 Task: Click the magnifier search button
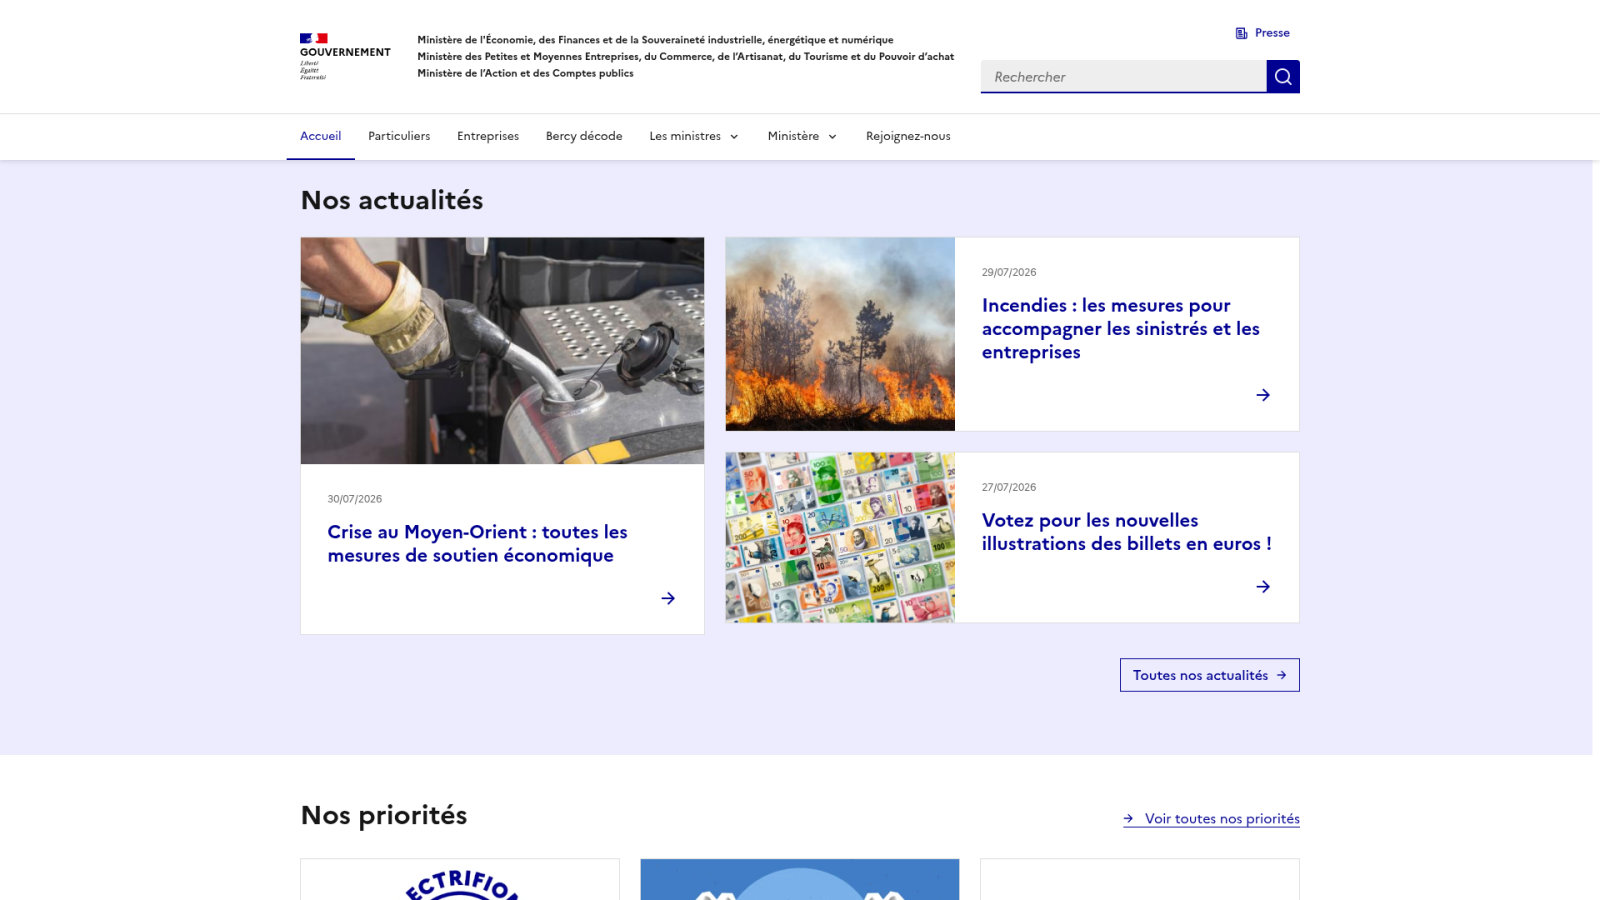1283,76
